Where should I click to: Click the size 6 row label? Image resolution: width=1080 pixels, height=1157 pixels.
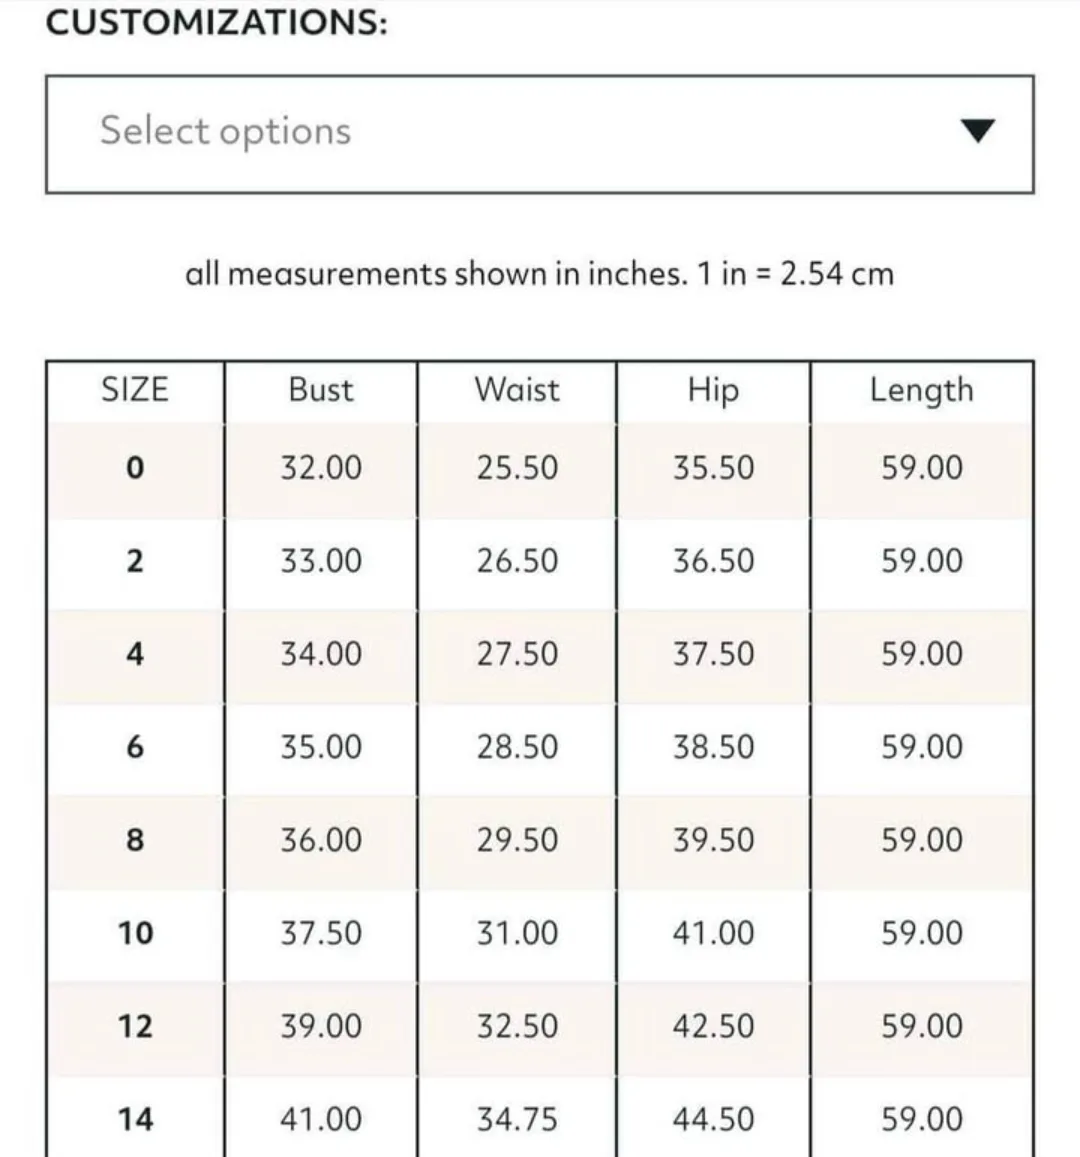click(135, 747)
